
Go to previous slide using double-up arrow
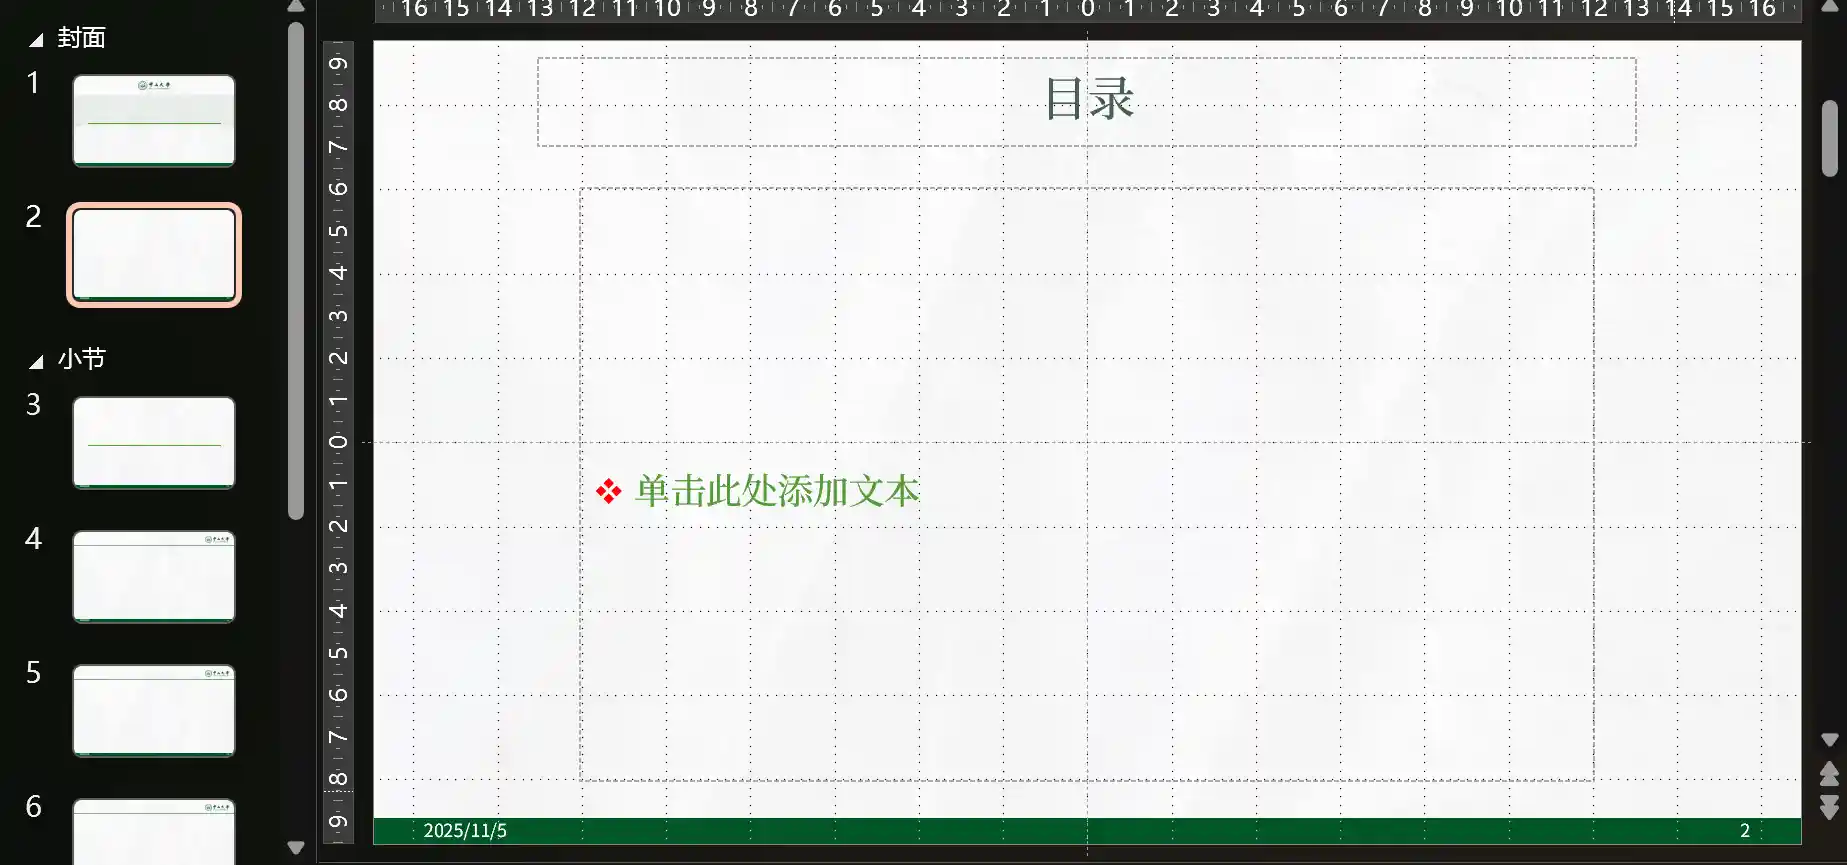pos(1829,774)
